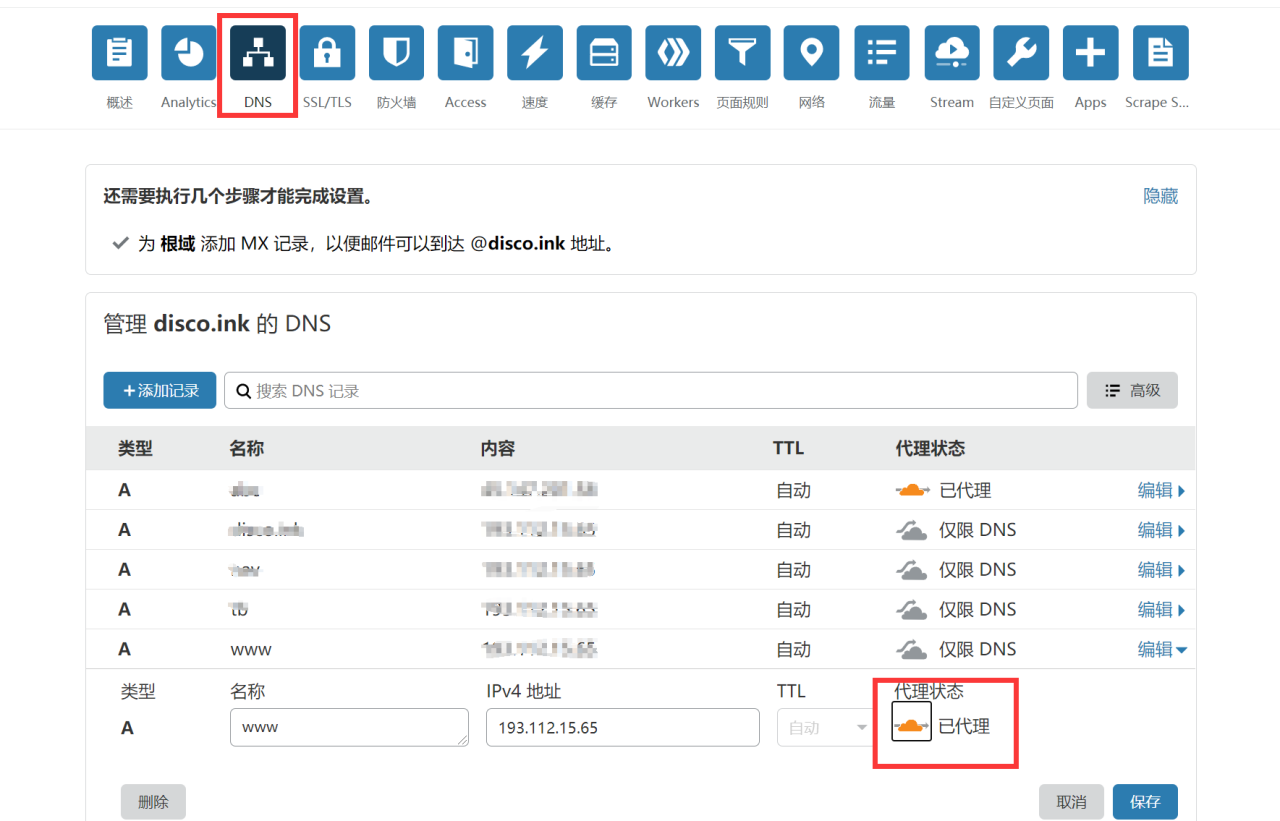This screenshot has width=1280, height=821.
Task: Click the 名称 column header
Action: coord(246,448)
